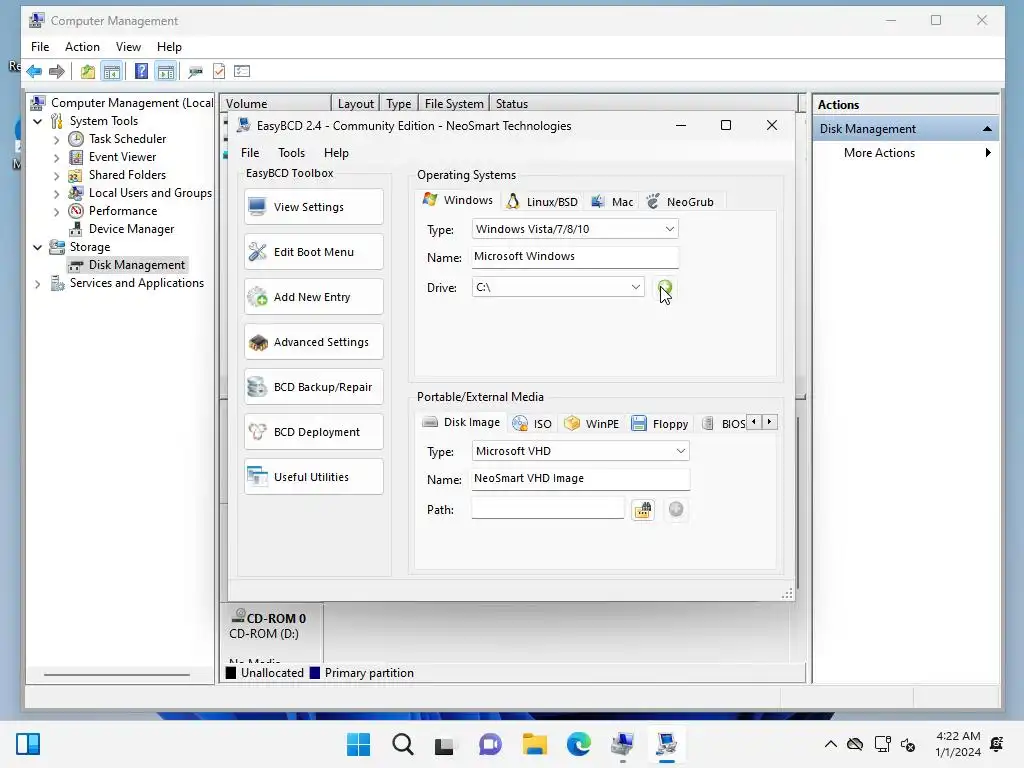Click the empty Path input field
This screenshot has height=768, width=1024.
coord(548,508)
